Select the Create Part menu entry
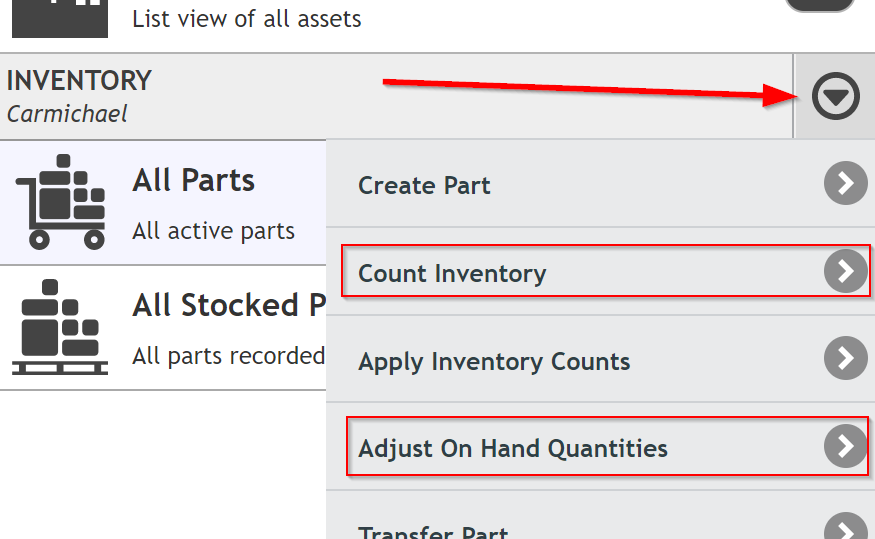The height and width of the screenshot is (539, 875). pyautogui.click(x=600, y=184)
